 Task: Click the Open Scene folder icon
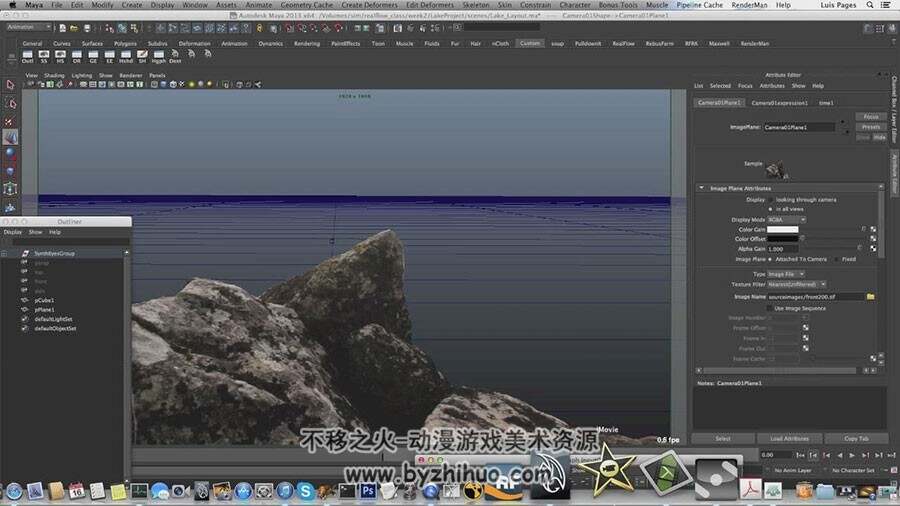[x=74, y=28]
